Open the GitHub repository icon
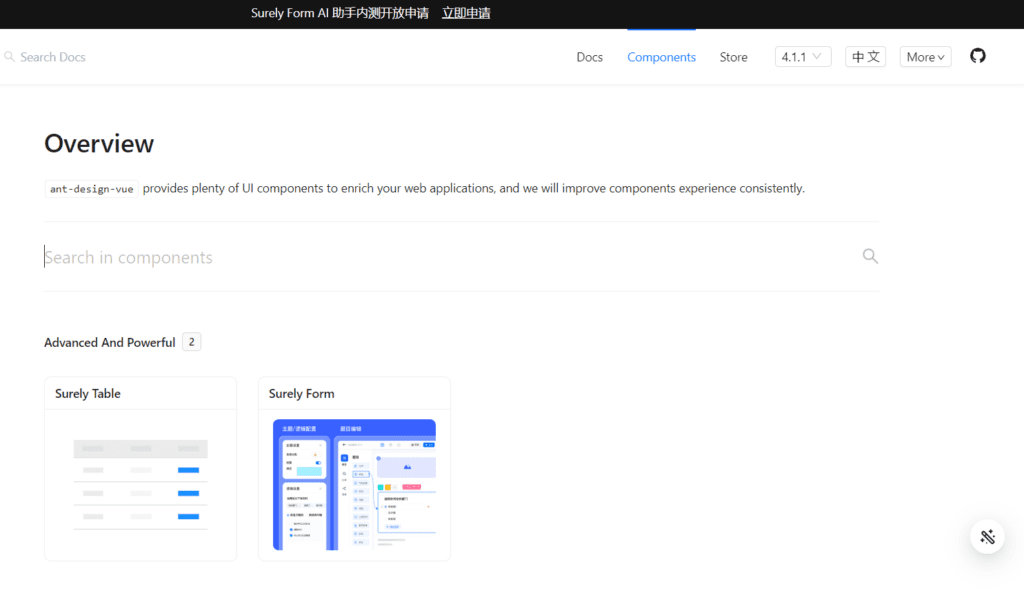1024x591 pixels. [x=977, y=56]
